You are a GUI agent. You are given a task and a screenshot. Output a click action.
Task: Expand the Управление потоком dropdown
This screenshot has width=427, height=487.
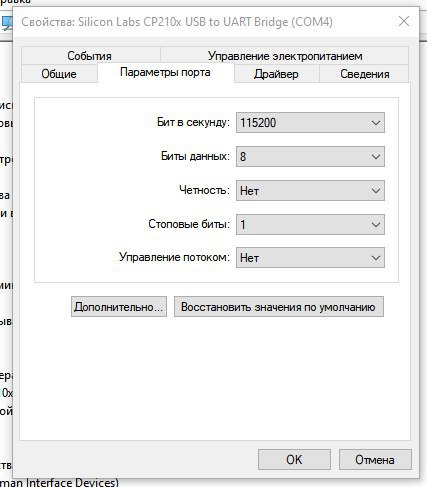coord(310,258)
